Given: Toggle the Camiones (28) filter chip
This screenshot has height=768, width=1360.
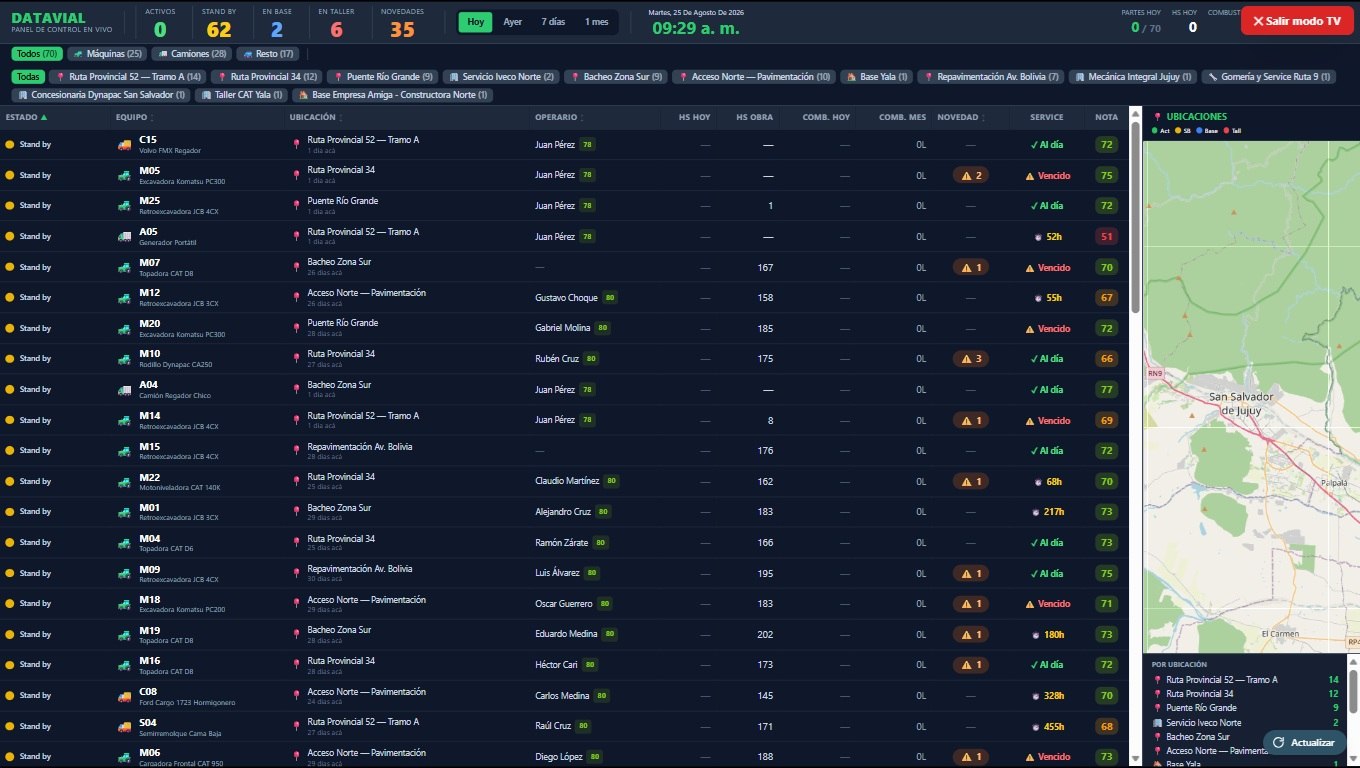Looking at the screenshot, I should pyautogui.click(x=192, y=54).
